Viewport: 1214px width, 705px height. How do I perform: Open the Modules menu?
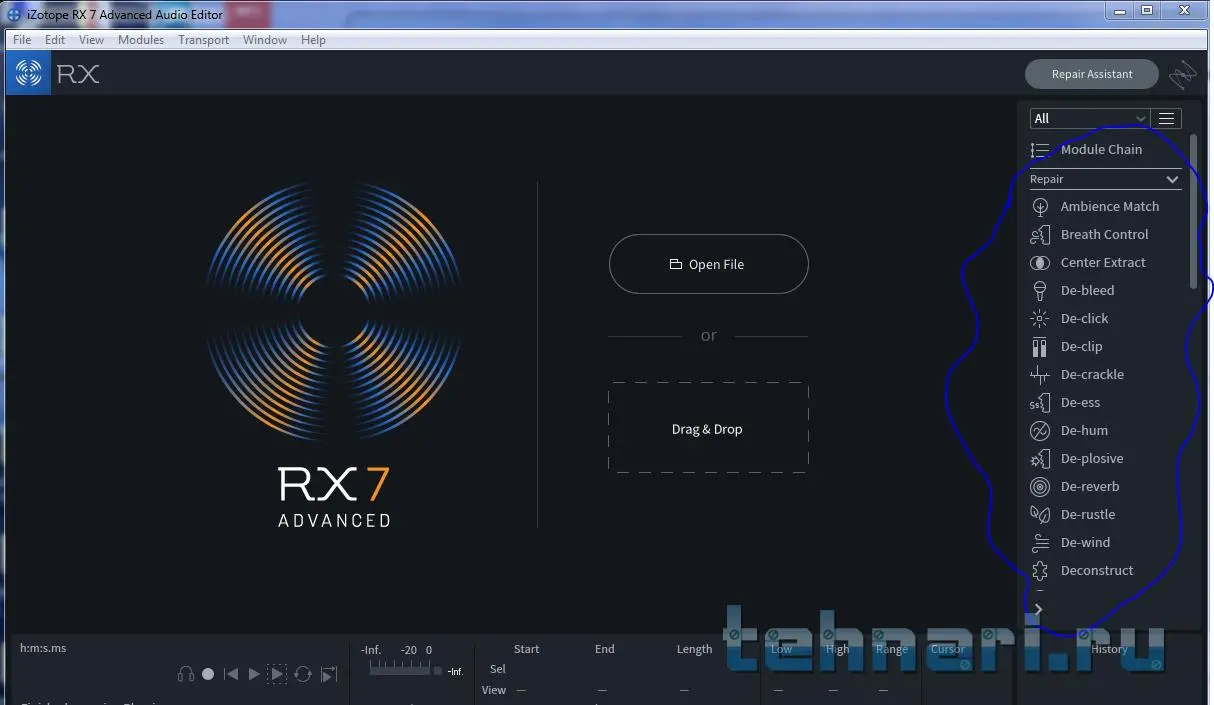click(141, 40)
